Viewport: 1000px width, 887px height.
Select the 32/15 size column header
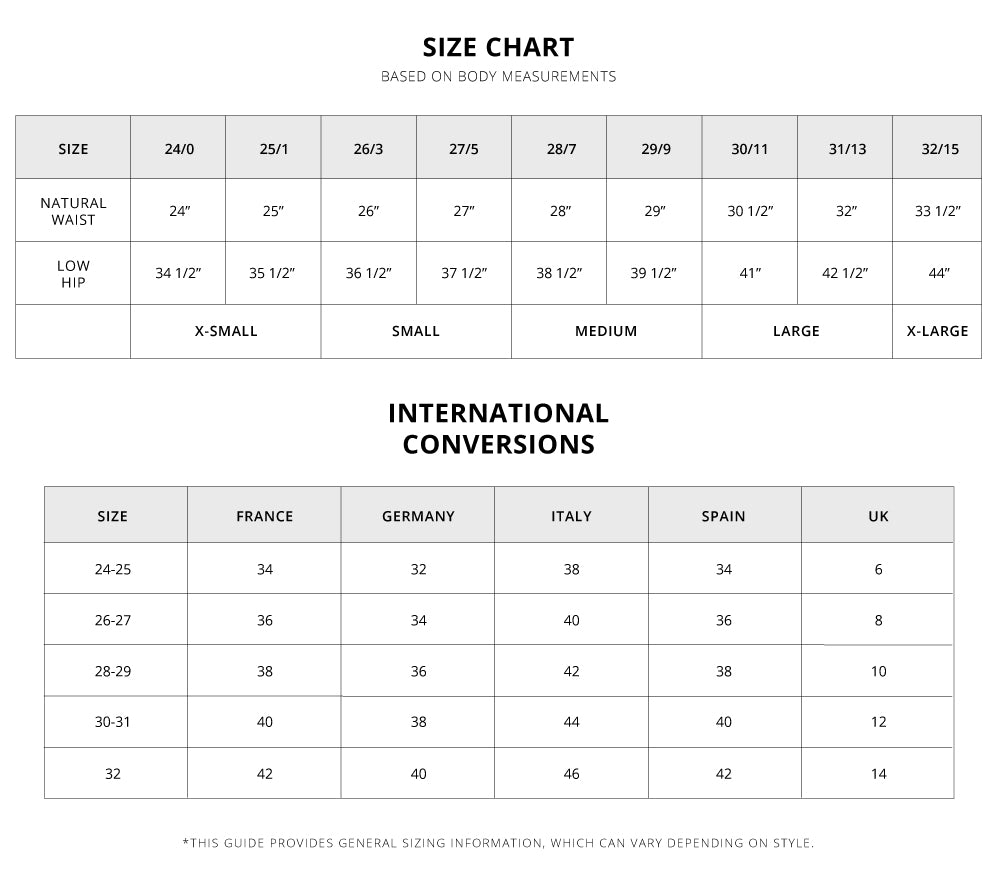[939, 149]
